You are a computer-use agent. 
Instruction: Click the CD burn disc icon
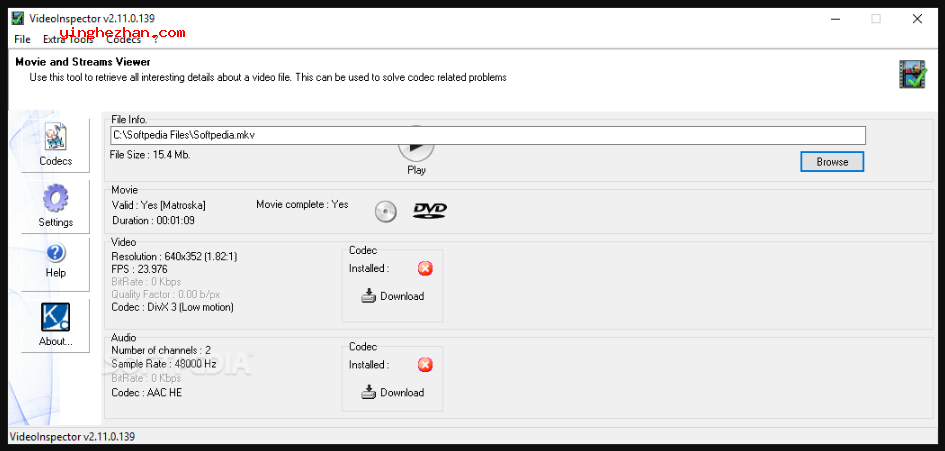tap(386, 212)
